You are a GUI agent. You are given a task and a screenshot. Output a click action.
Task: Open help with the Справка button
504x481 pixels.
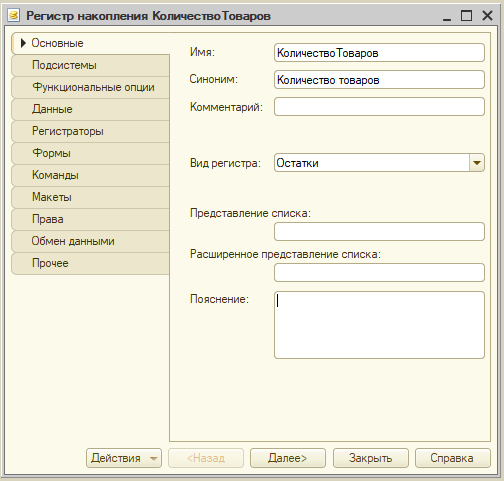453,458
